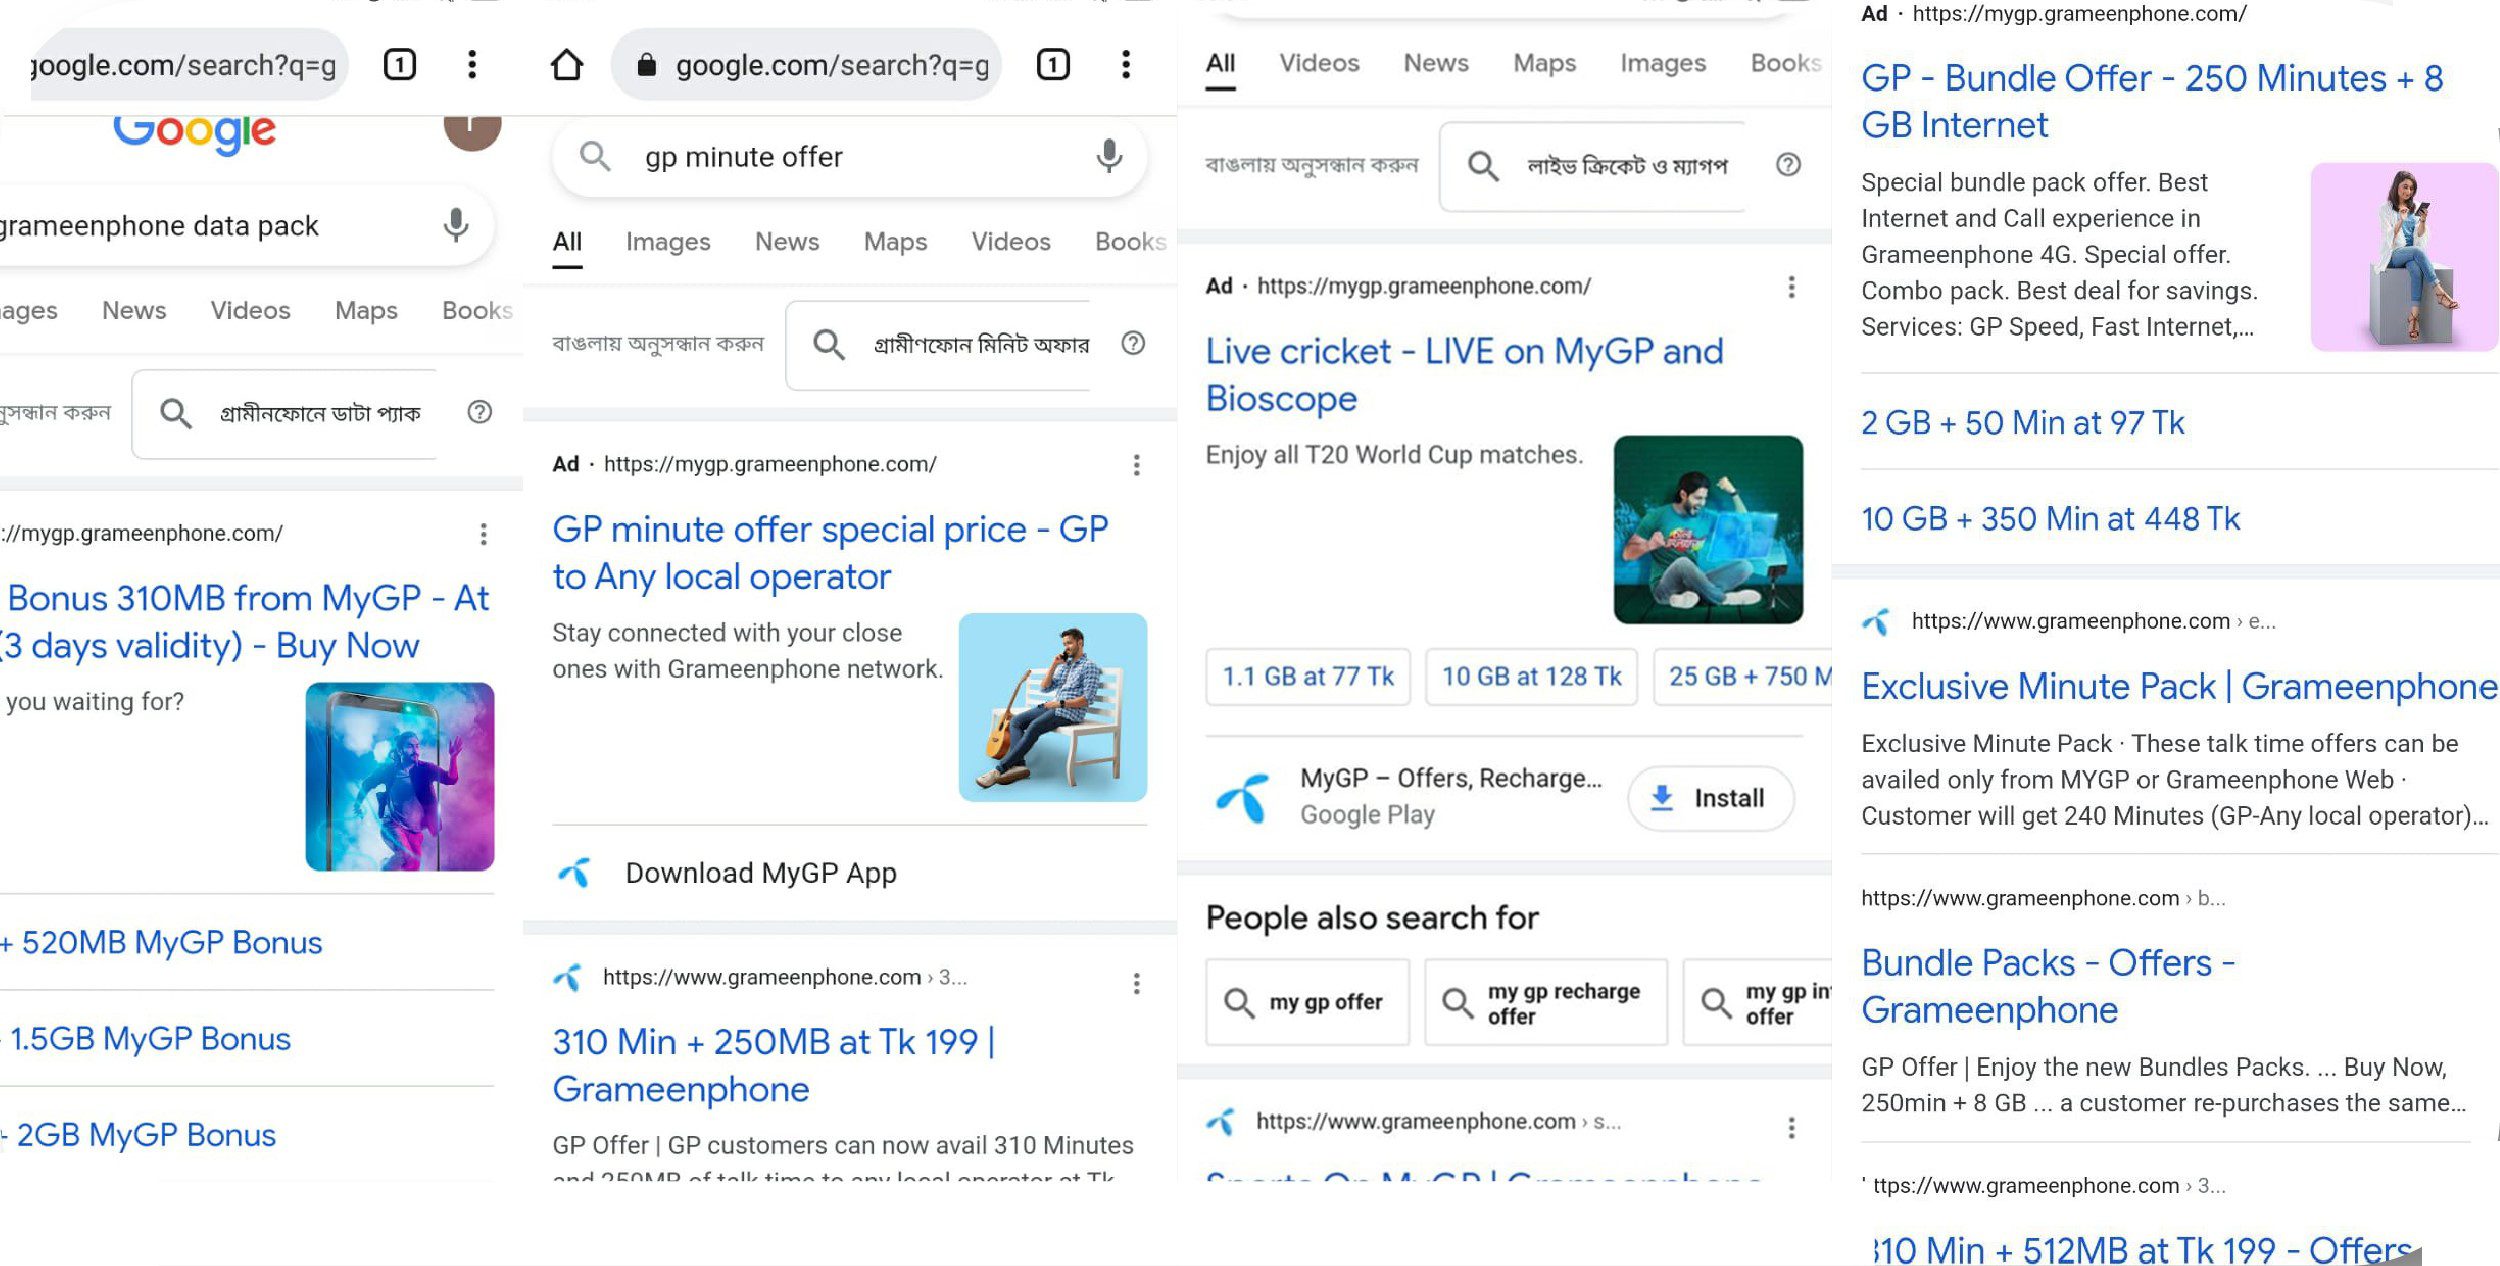Select All tab in third panel

[1220, 64]
